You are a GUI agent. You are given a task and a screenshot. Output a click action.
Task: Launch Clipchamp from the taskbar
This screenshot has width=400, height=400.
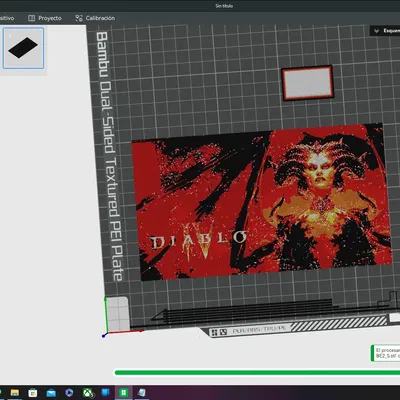point(69,393)
